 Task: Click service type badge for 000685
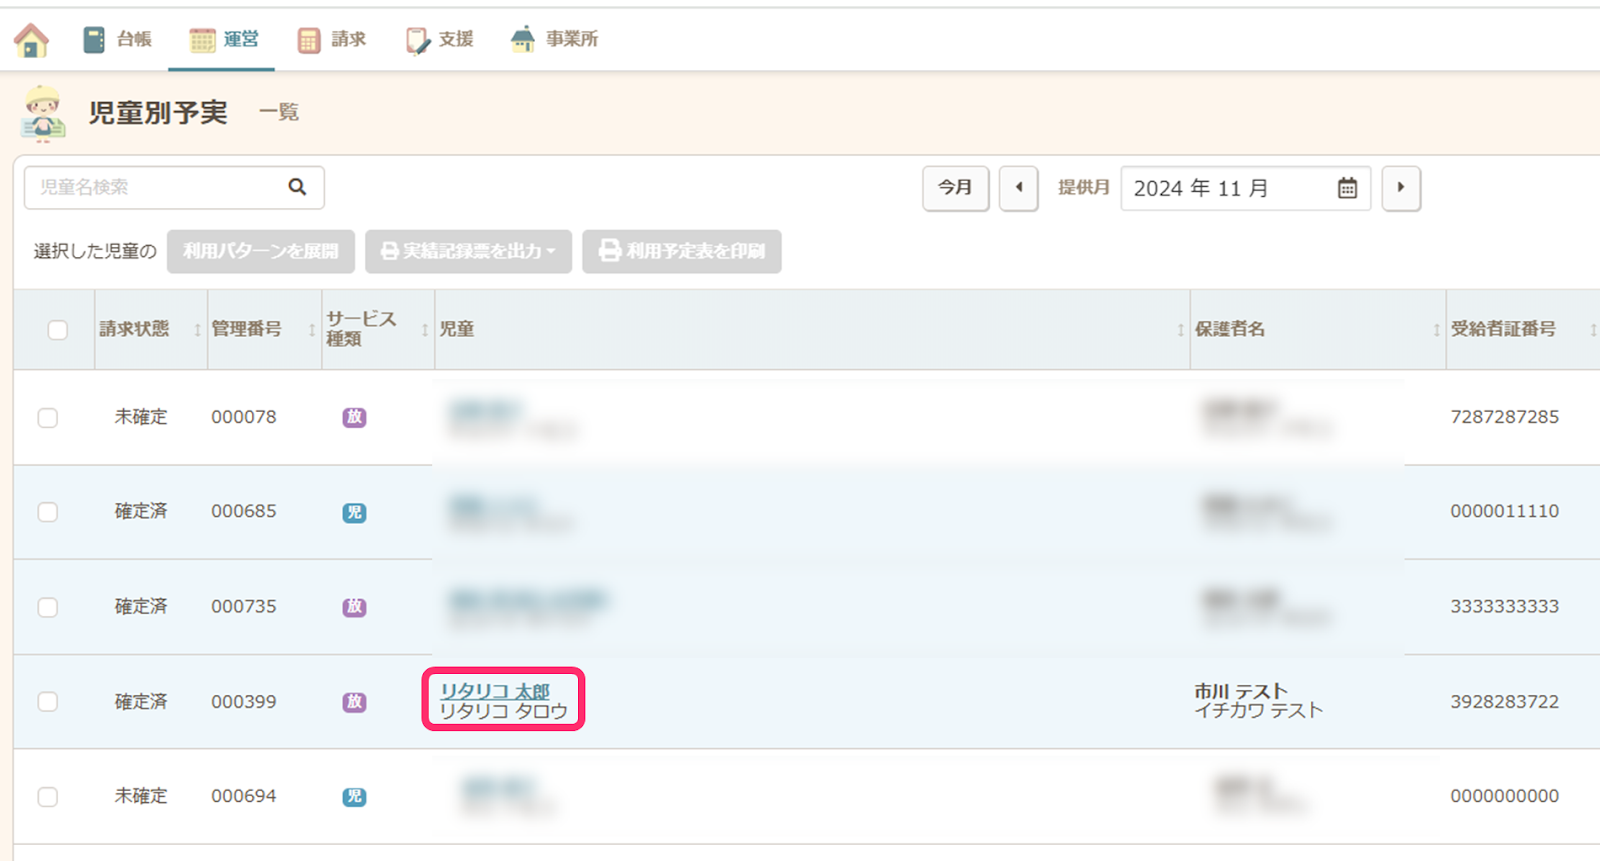(x=354, y=512)
